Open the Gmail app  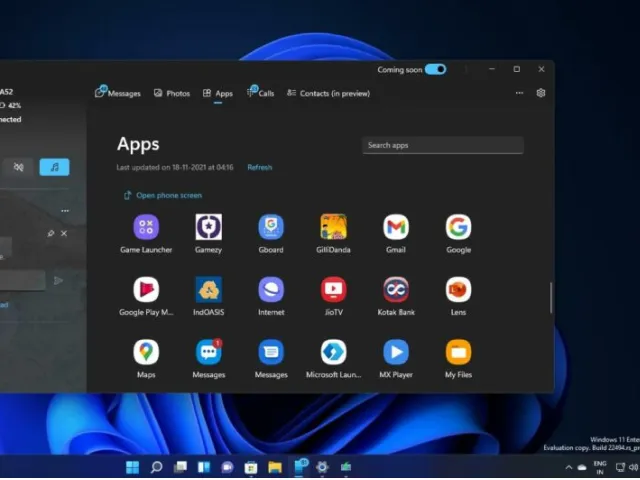click(x=396, y=227)
